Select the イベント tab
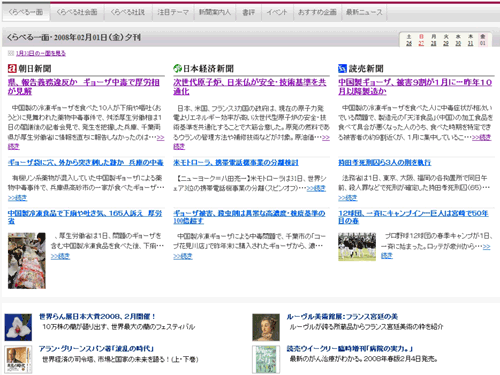This screenshot has height=375, width=500. tap(277, 12)
